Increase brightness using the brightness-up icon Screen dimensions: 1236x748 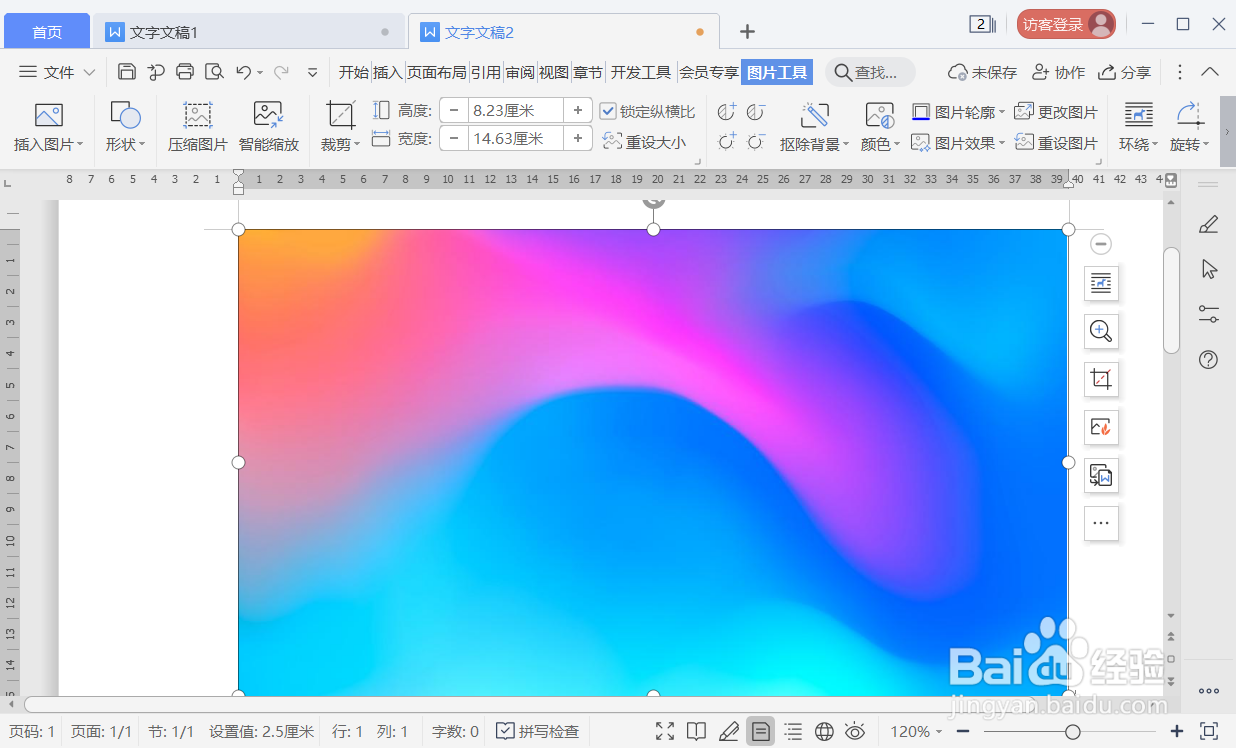pos(726,142)
